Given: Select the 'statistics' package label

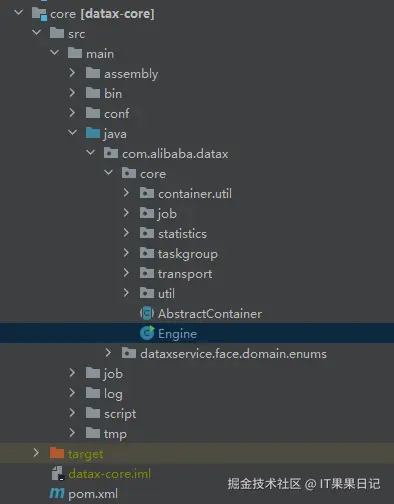Looking at the screenshot, I should pyautogui.click(x=182, y=234).
